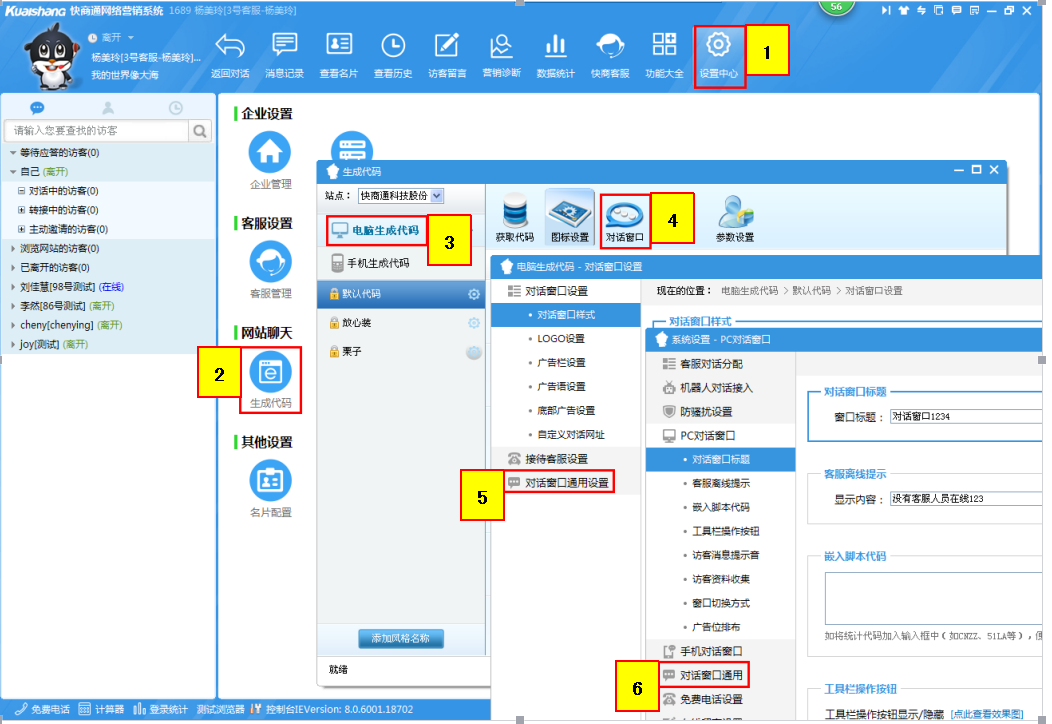The height and width of the screenshot is (724, 1052).
Task: Select 对话窗口样式 menu item
Action: pos(566,315)
